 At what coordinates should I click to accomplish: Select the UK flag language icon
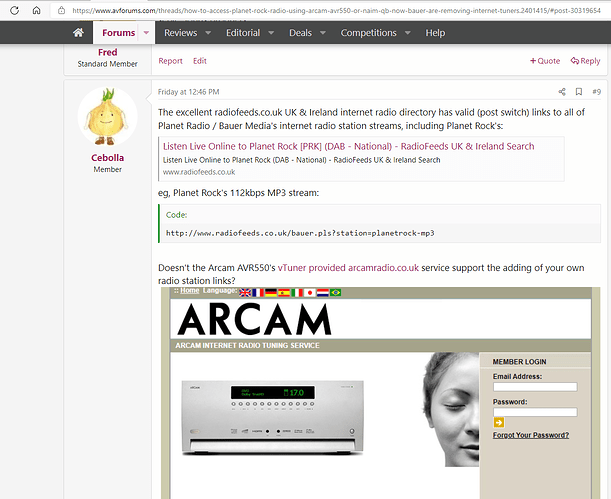click(246, 292)
